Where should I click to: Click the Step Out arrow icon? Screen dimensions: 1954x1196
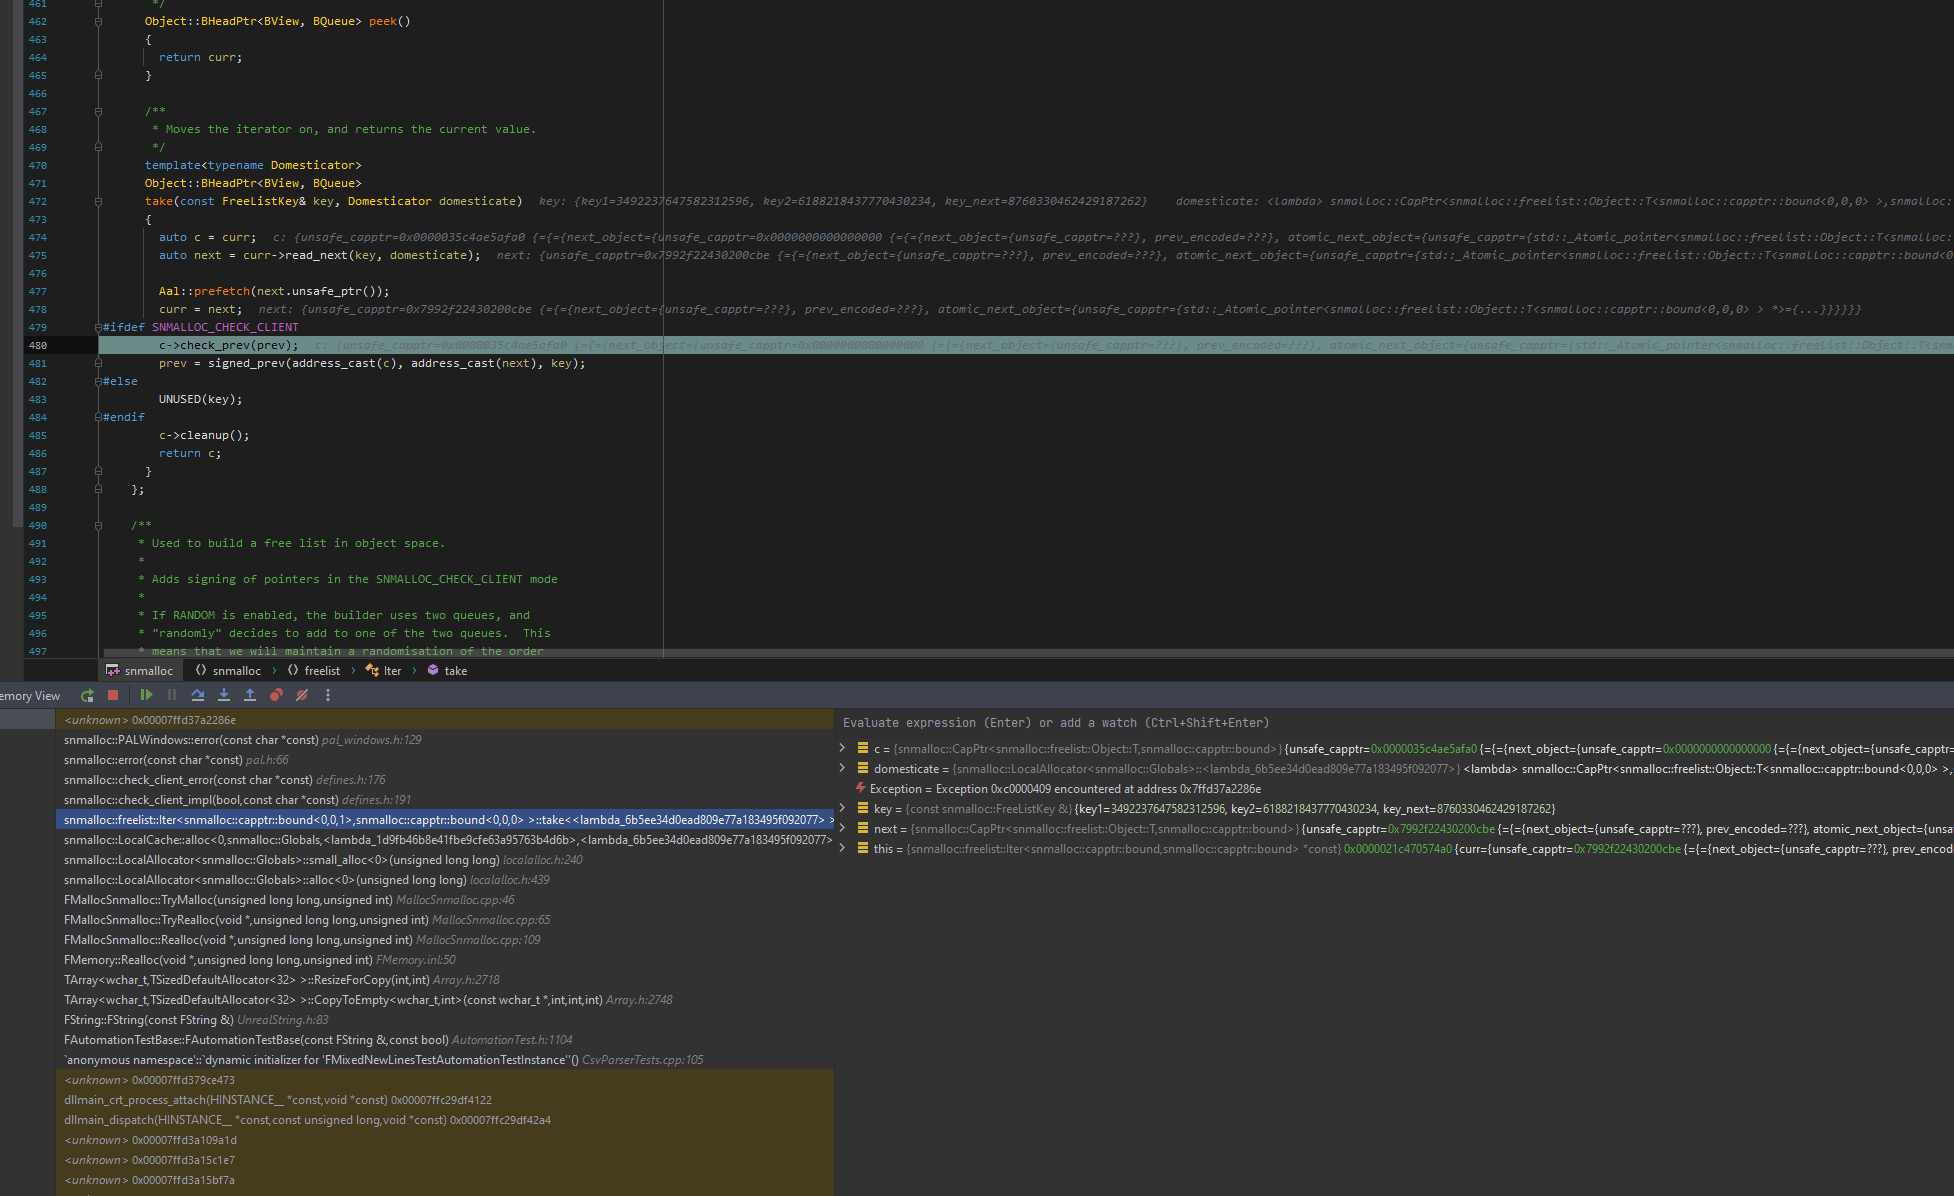250,695
